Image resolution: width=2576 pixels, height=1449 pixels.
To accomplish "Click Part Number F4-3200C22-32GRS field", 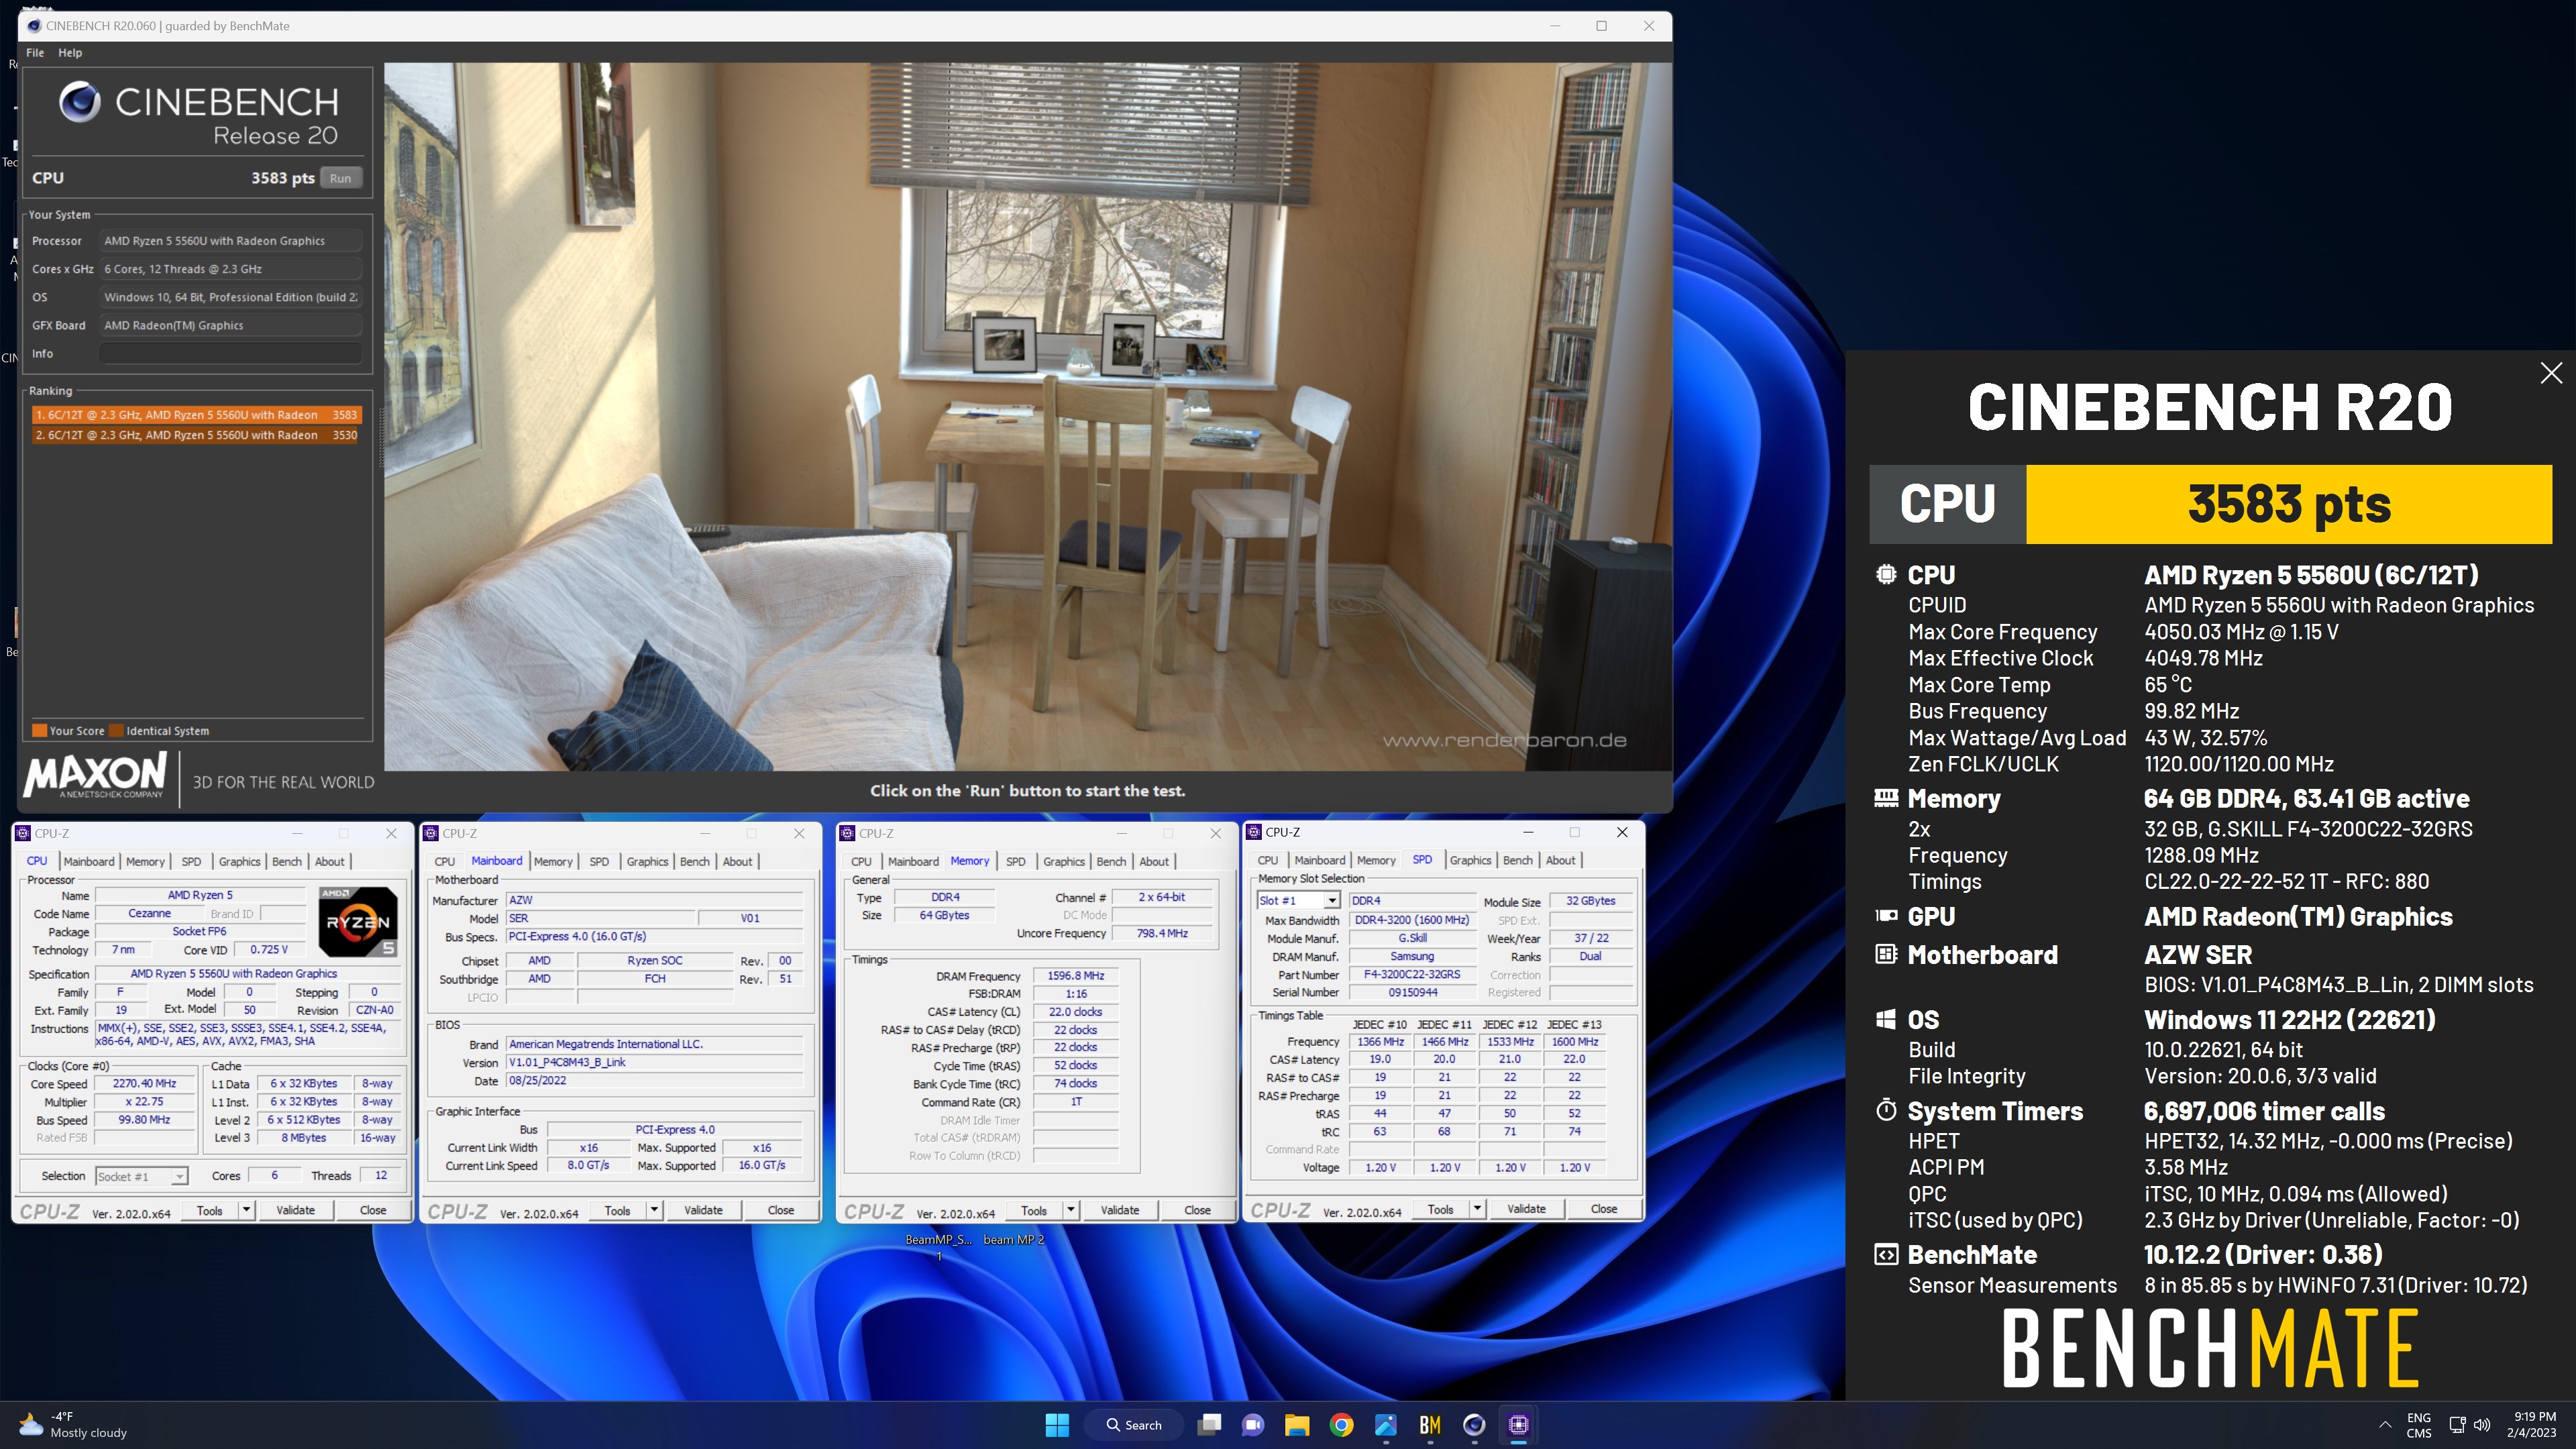I will pyautogui.click(x=1412, y=975).
